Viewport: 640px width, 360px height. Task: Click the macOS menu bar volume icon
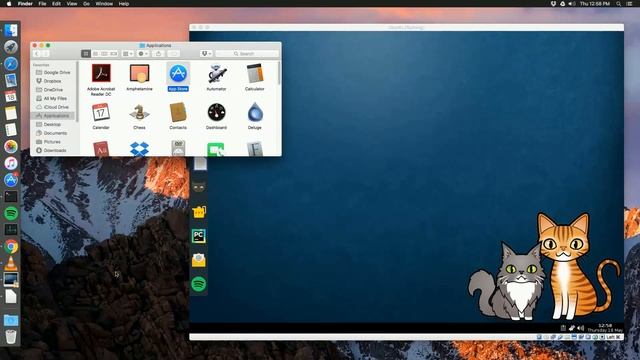[572, 4]
